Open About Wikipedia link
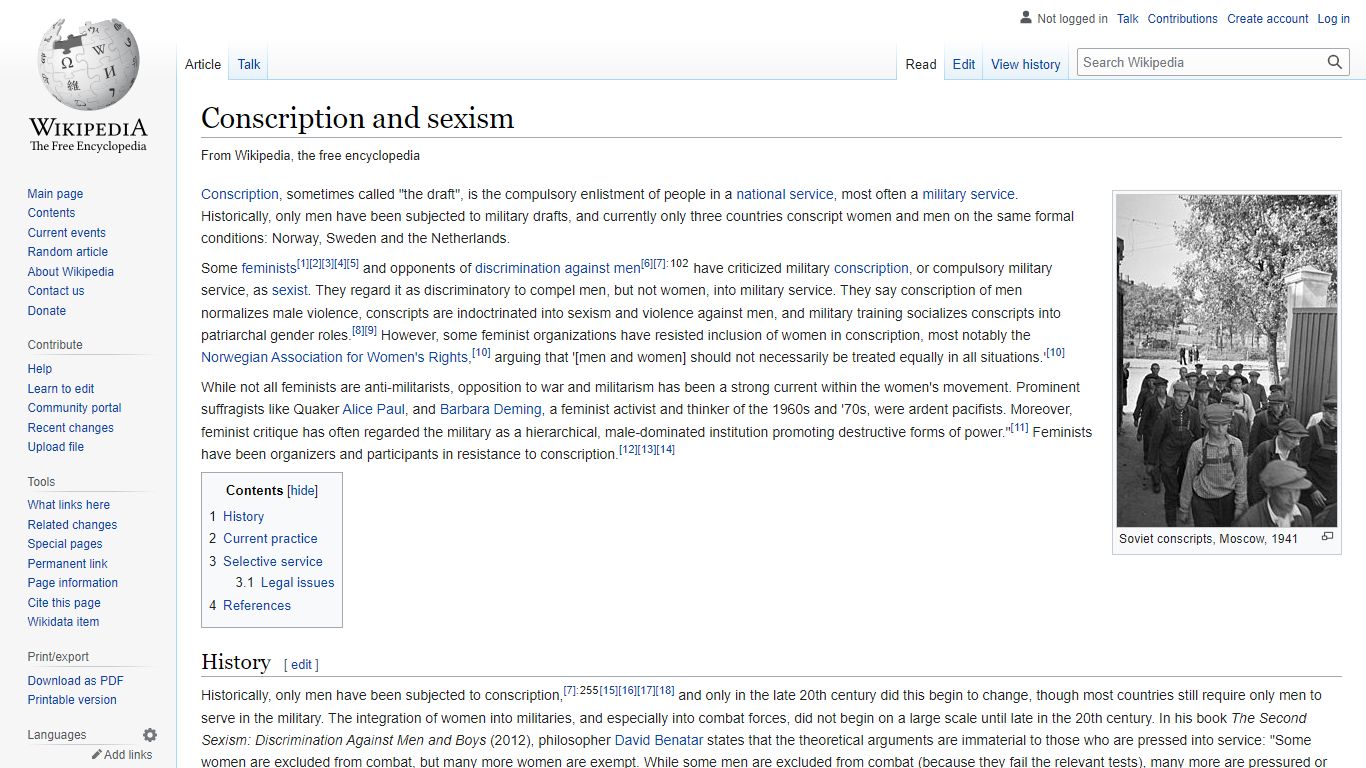Viewport: 1366px width, 768px height. point(70,272)
